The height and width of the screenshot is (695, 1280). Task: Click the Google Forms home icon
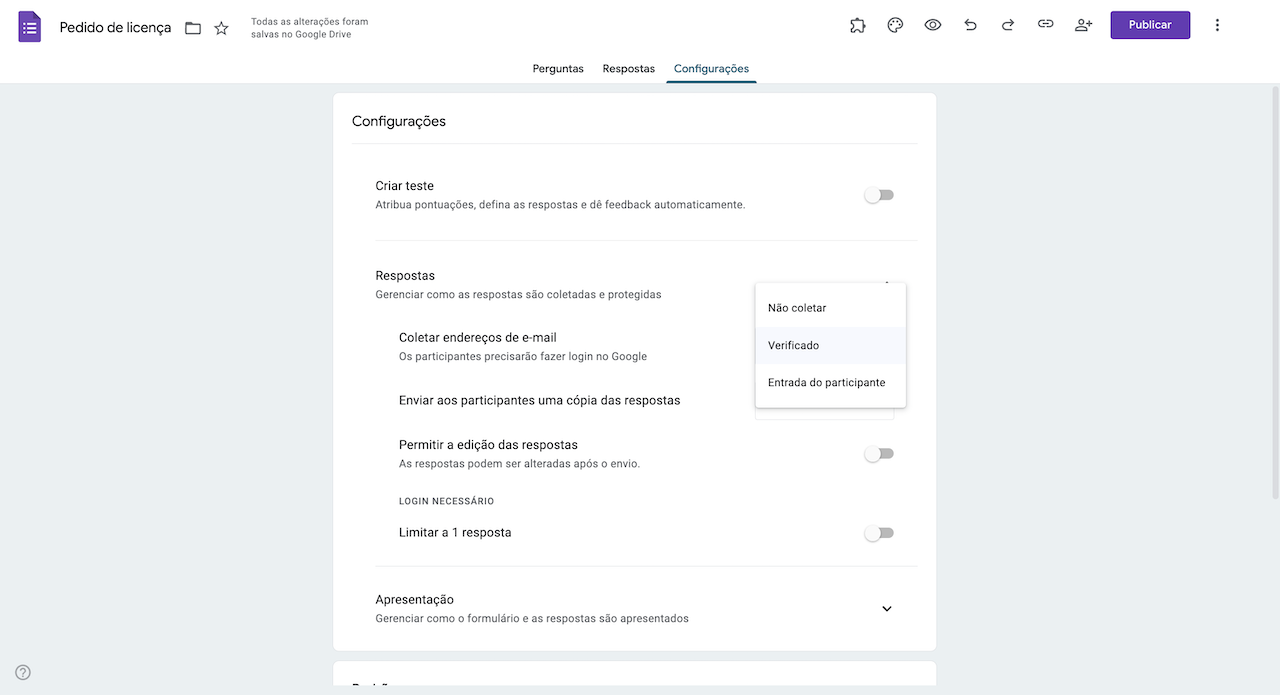coord(30,26)
